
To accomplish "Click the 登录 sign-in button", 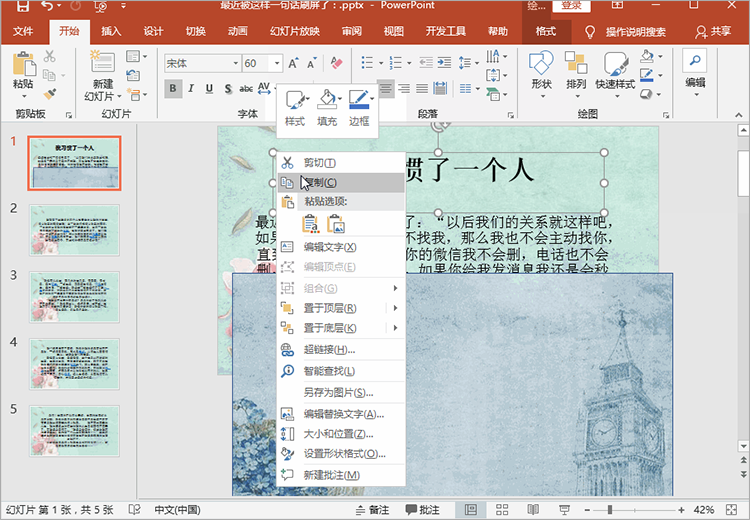I will [x=572, y=6].
